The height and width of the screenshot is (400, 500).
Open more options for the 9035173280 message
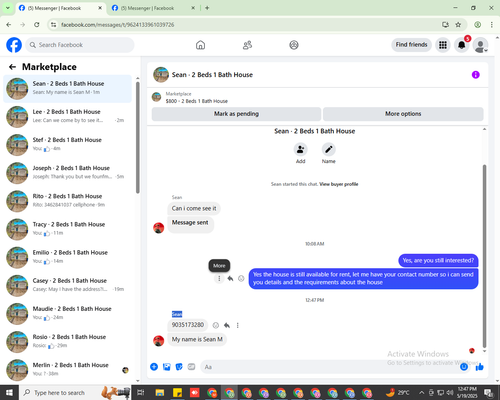coord(238,325)
